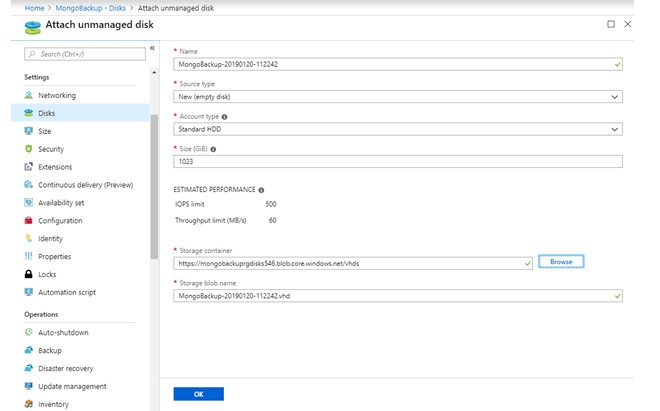Open the Source type dropdown
Viewport: 660px width, 411px height.
pos(398,97)
